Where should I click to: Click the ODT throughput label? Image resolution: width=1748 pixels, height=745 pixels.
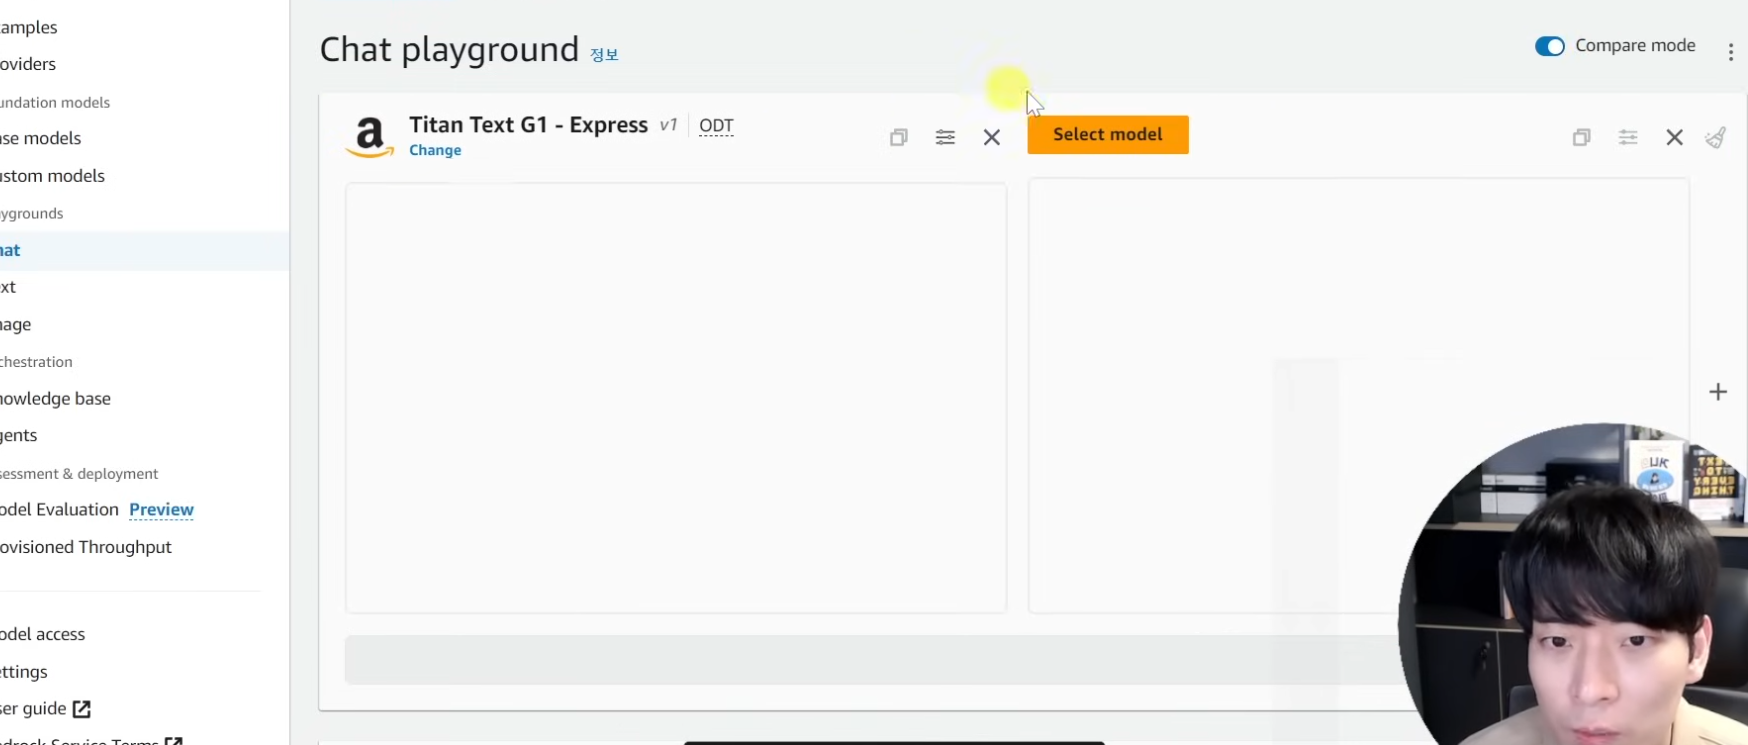pyautogui.click(x=716, y=126)
